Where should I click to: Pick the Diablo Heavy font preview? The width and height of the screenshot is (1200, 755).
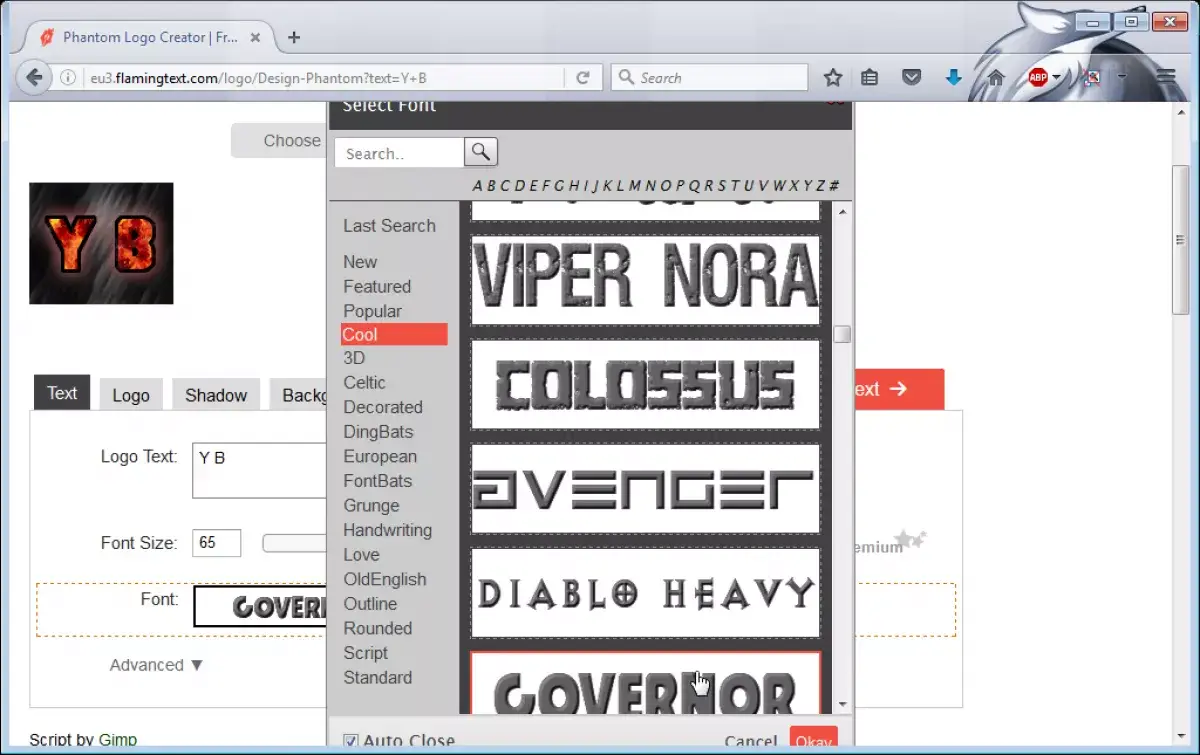646,593
